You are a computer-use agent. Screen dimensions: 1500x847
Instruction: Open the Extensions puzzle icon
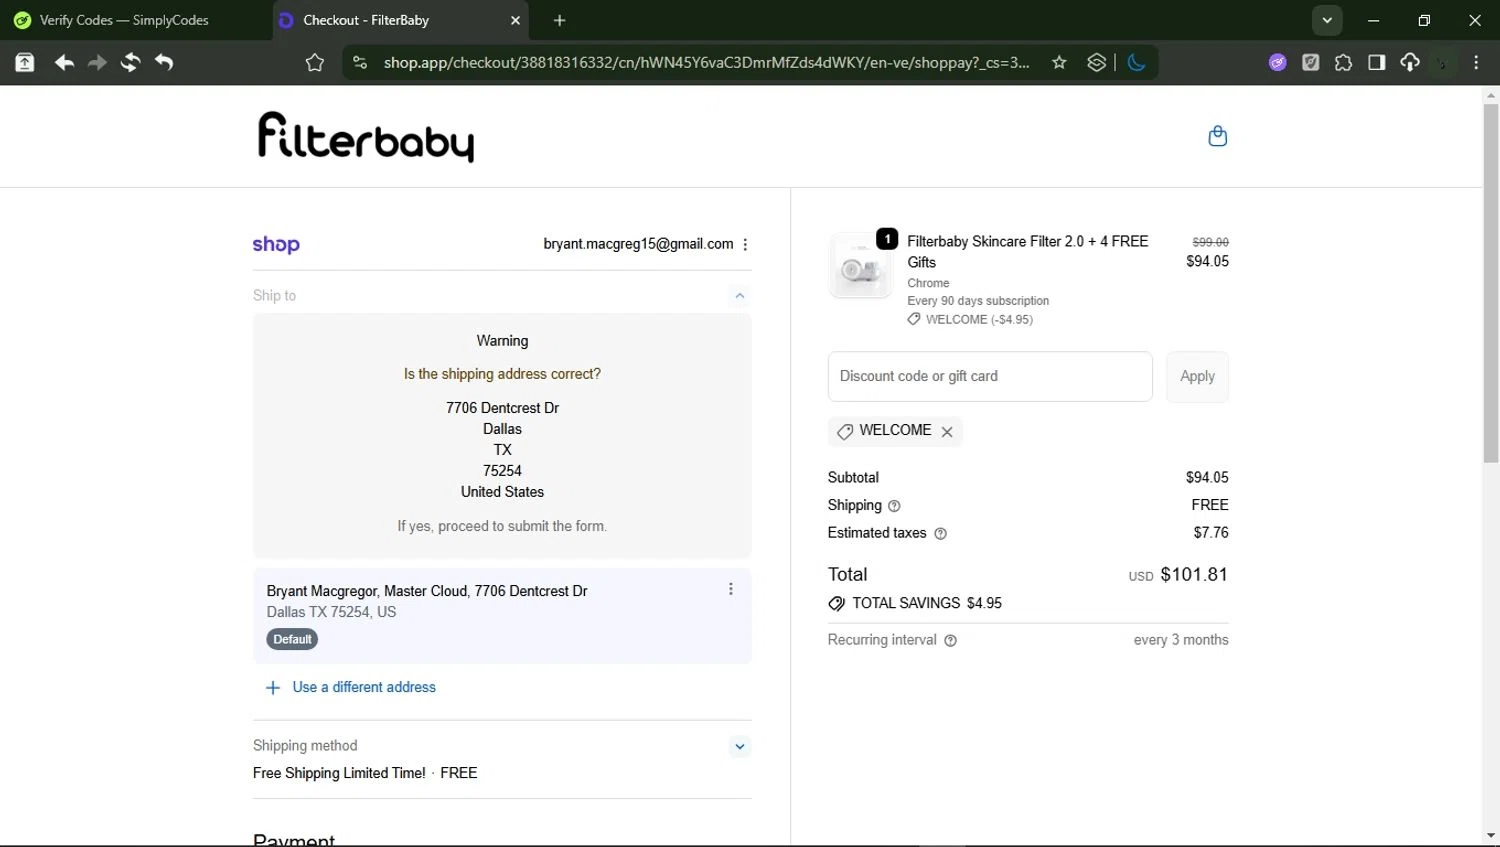[1343, 62]
